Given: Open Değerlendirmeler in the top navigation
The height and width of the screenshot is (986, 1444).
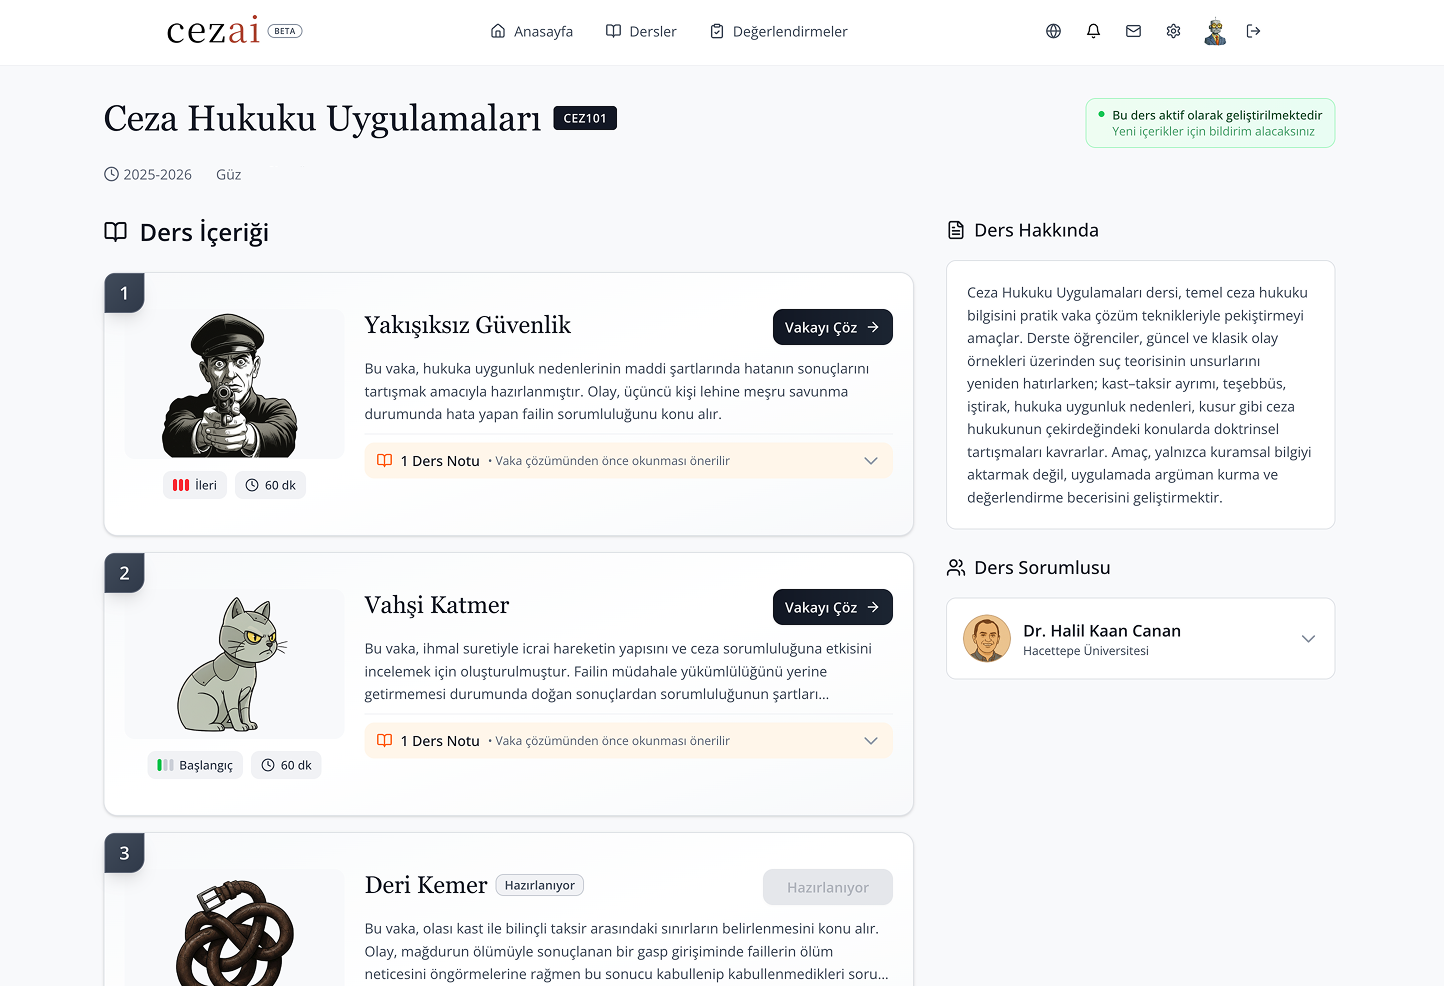Looking at the screenshot, I should pos(778,31).
